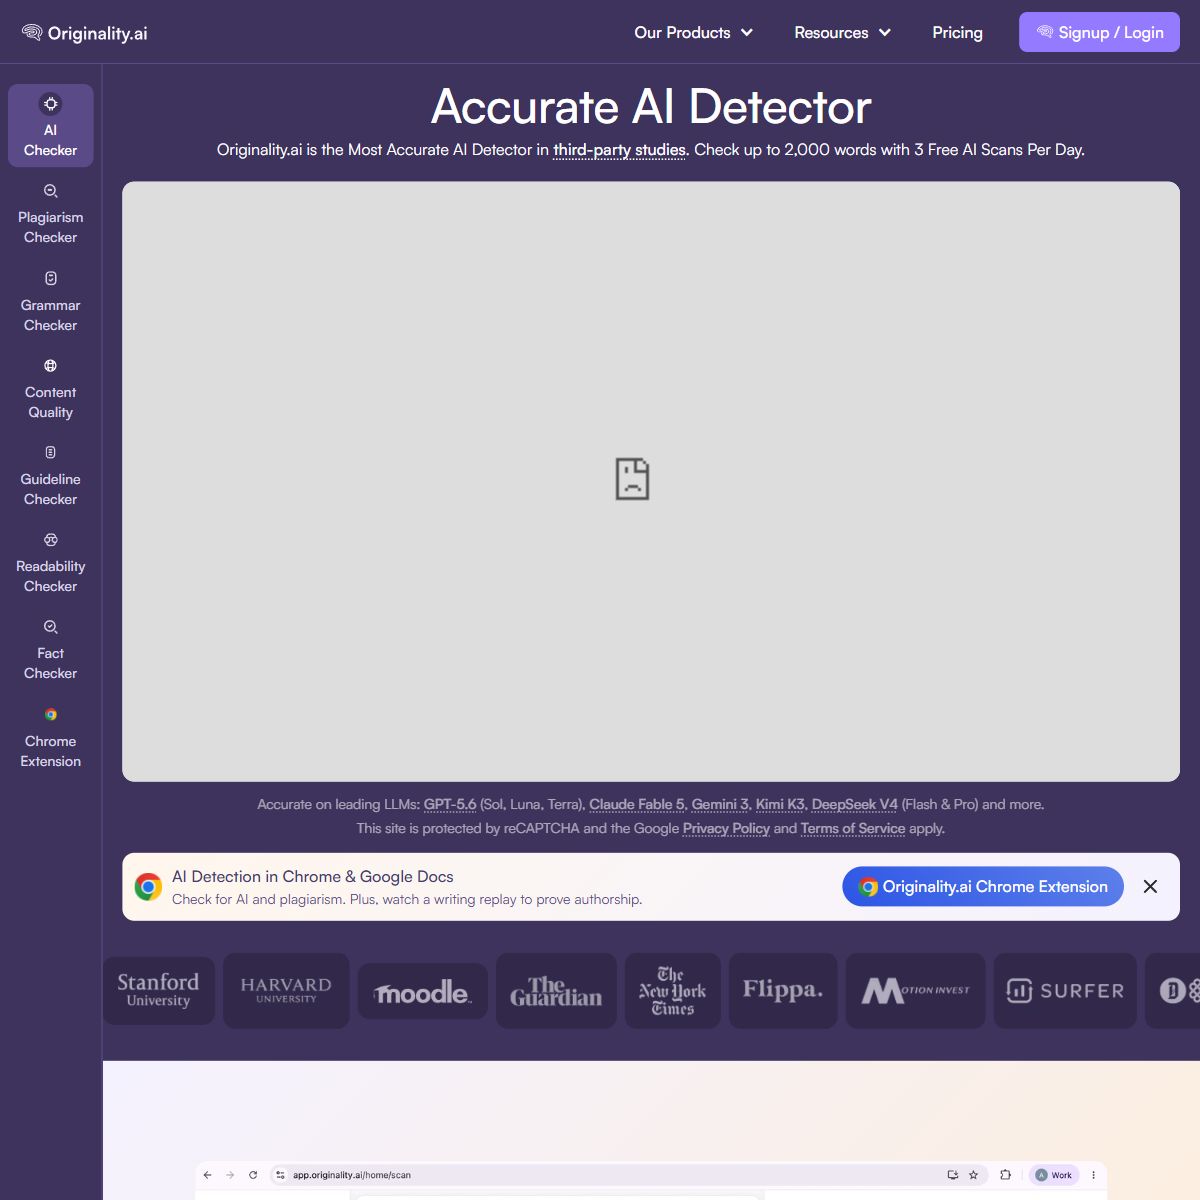
Task: Click The Guardian logo card
Action: [x=556, y=990]
